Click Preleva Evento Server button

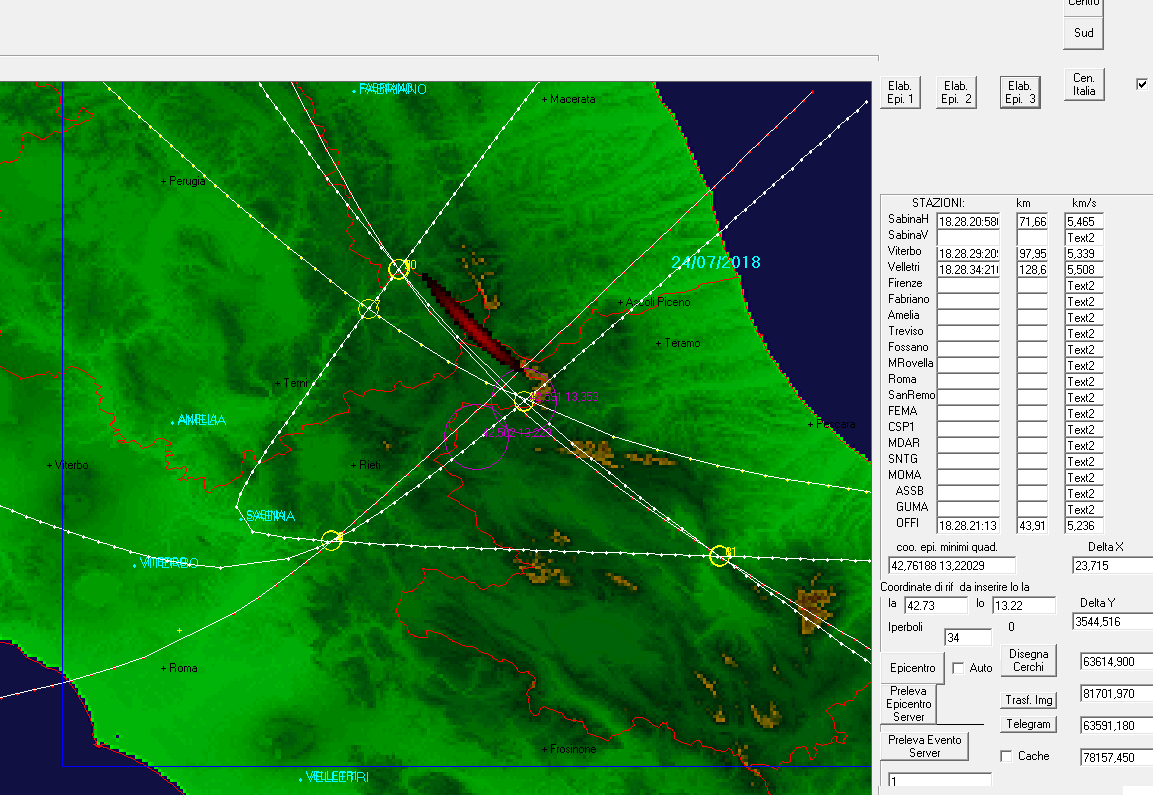click(x=924, y=746)
